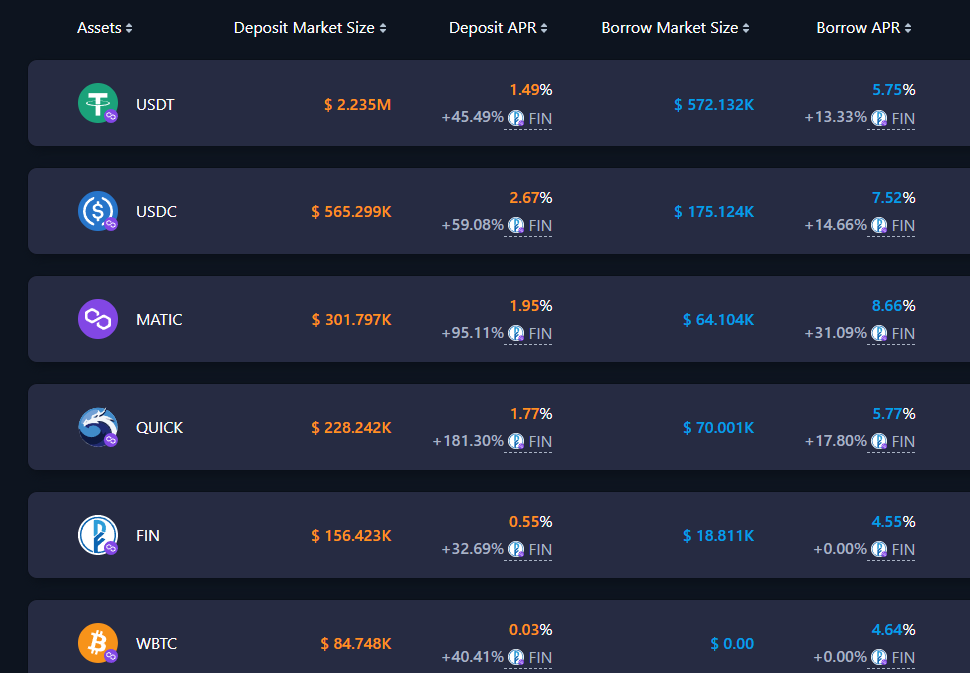Viewport: 970px width, 673px height.
Task: Click the MATIC Polygon coin icon
Action: tap(98, 319)
